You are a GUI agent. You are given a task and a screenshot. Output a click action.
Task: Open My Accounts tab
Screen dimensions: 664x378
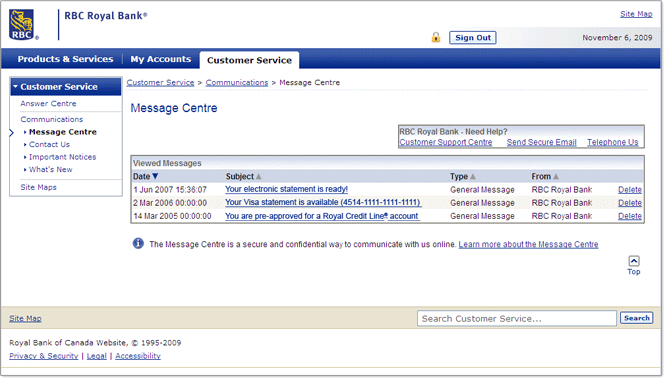160,59
